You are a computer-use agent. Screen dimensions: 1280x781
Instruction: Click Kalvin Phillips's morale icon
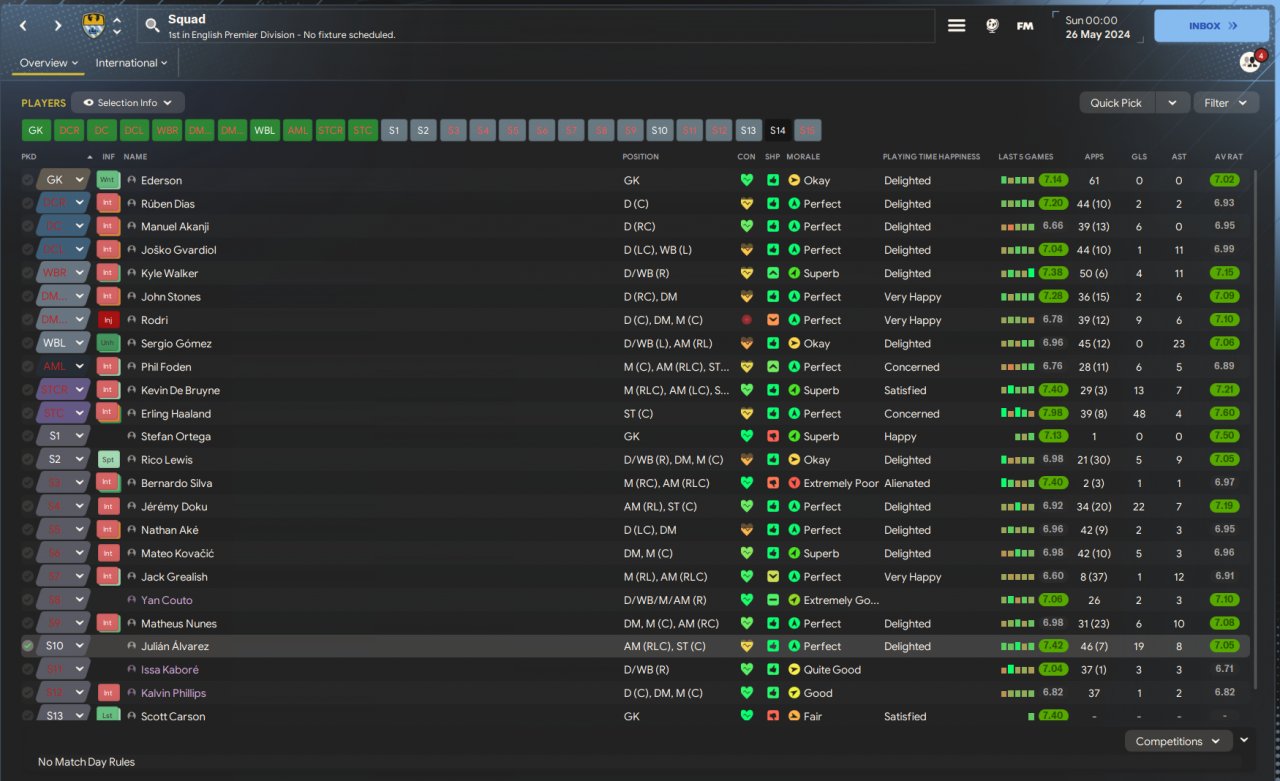[794, 693]
